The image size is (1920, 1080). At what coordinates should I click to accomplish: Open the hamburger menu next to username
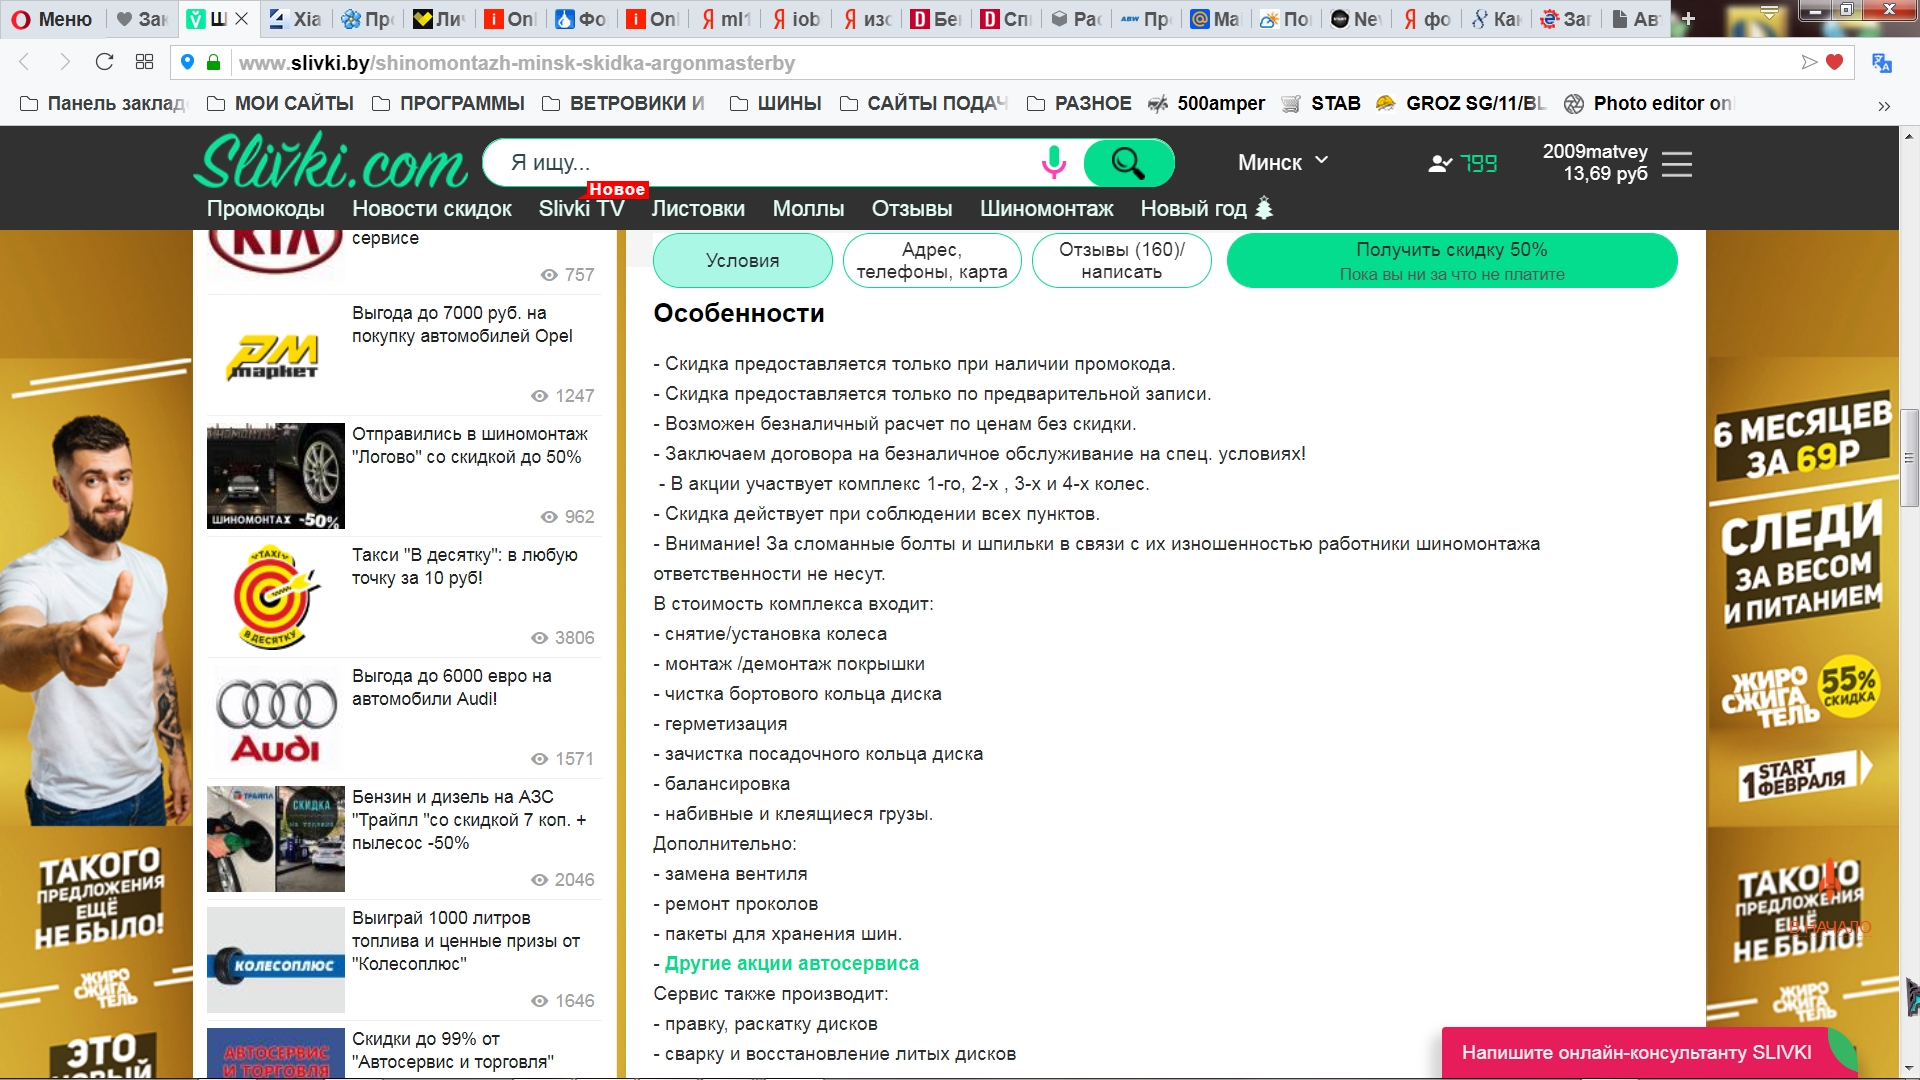1677,164
